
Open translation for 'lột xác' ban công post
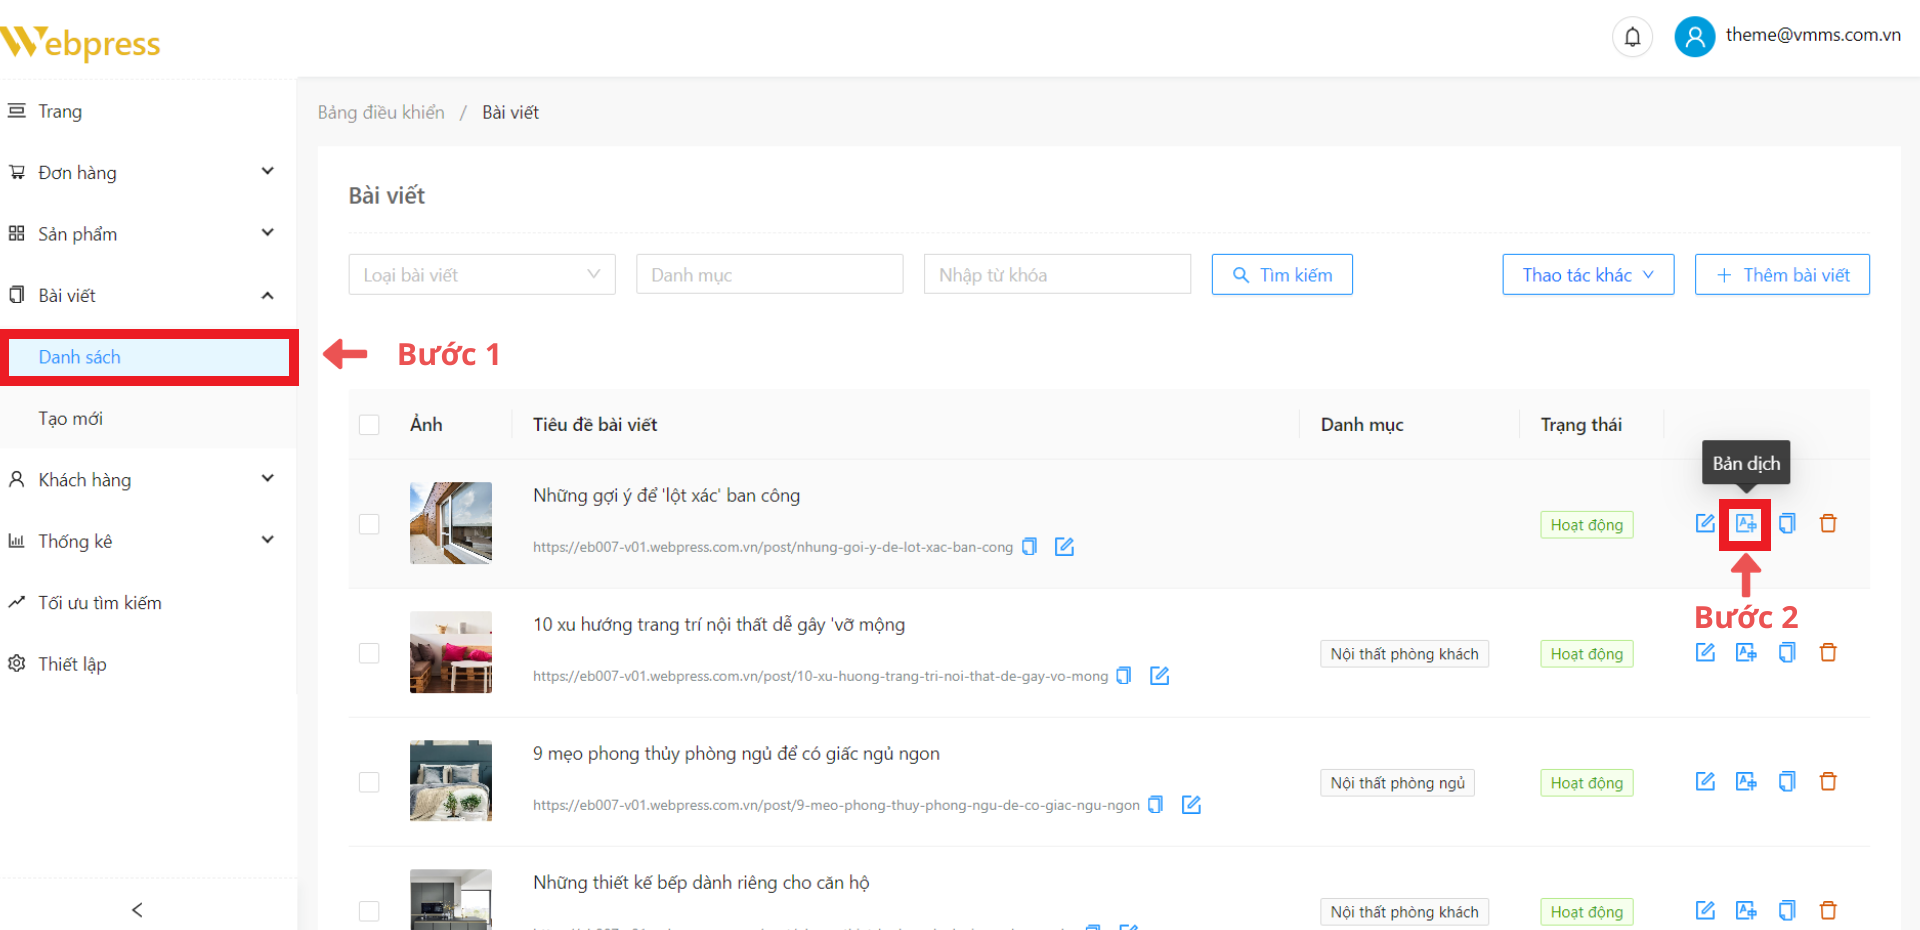tap(1746, 524)
